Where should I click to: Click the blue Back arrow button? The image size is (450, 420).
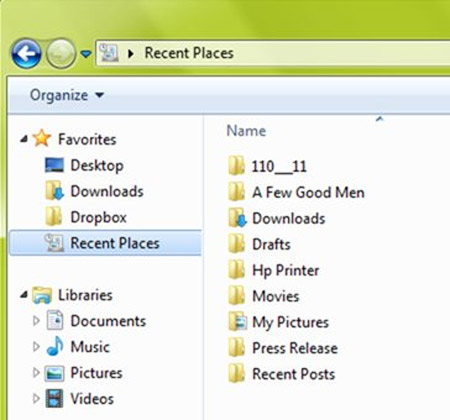tap(26, 54)
